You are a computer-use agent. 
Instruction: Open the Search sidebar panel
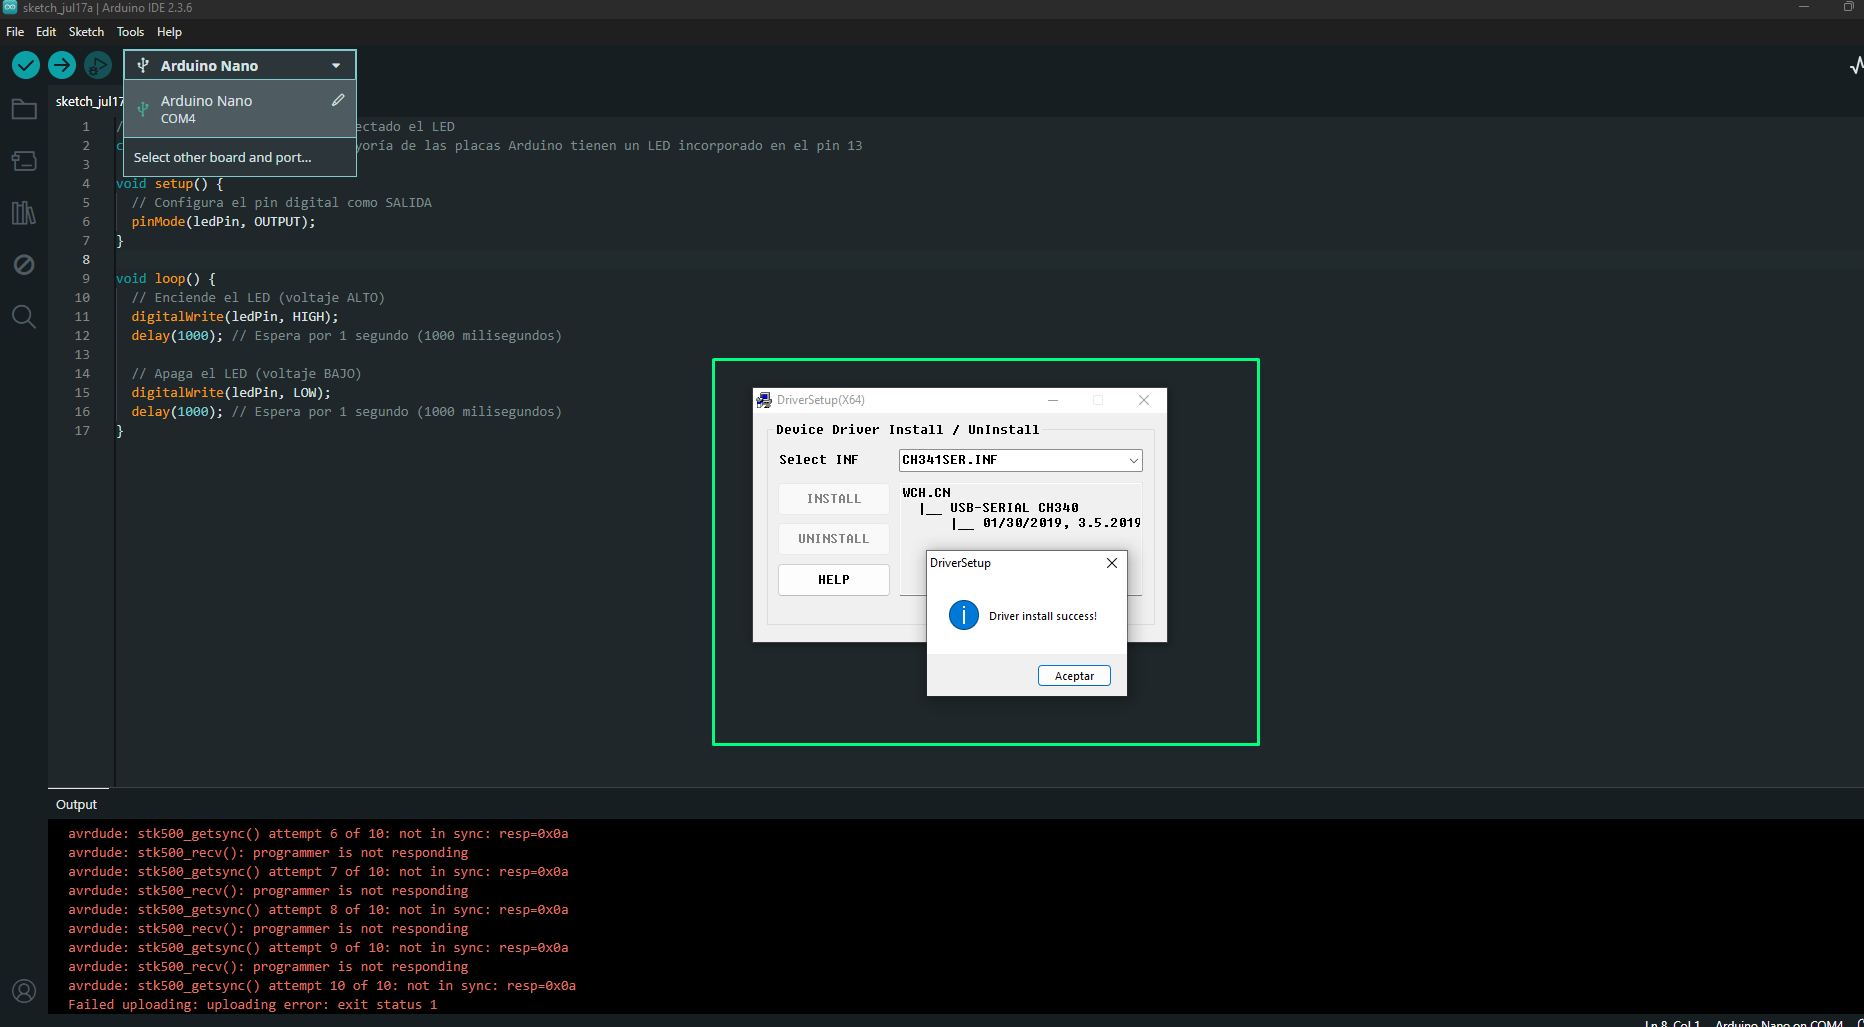coord(24,317)
